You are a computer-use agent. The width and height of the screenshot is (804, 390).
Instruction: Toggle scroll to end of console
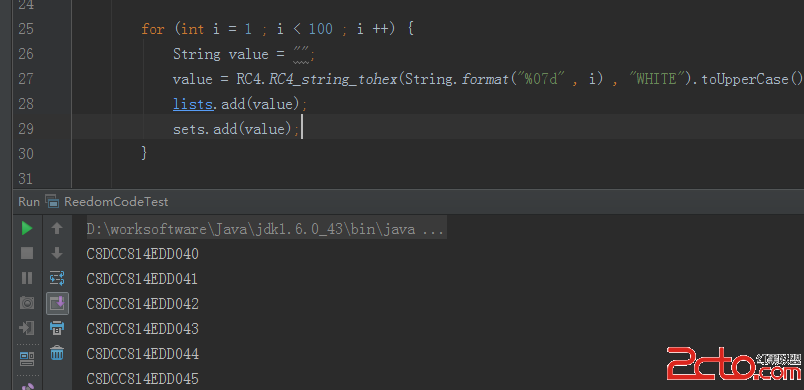[57, 303]
